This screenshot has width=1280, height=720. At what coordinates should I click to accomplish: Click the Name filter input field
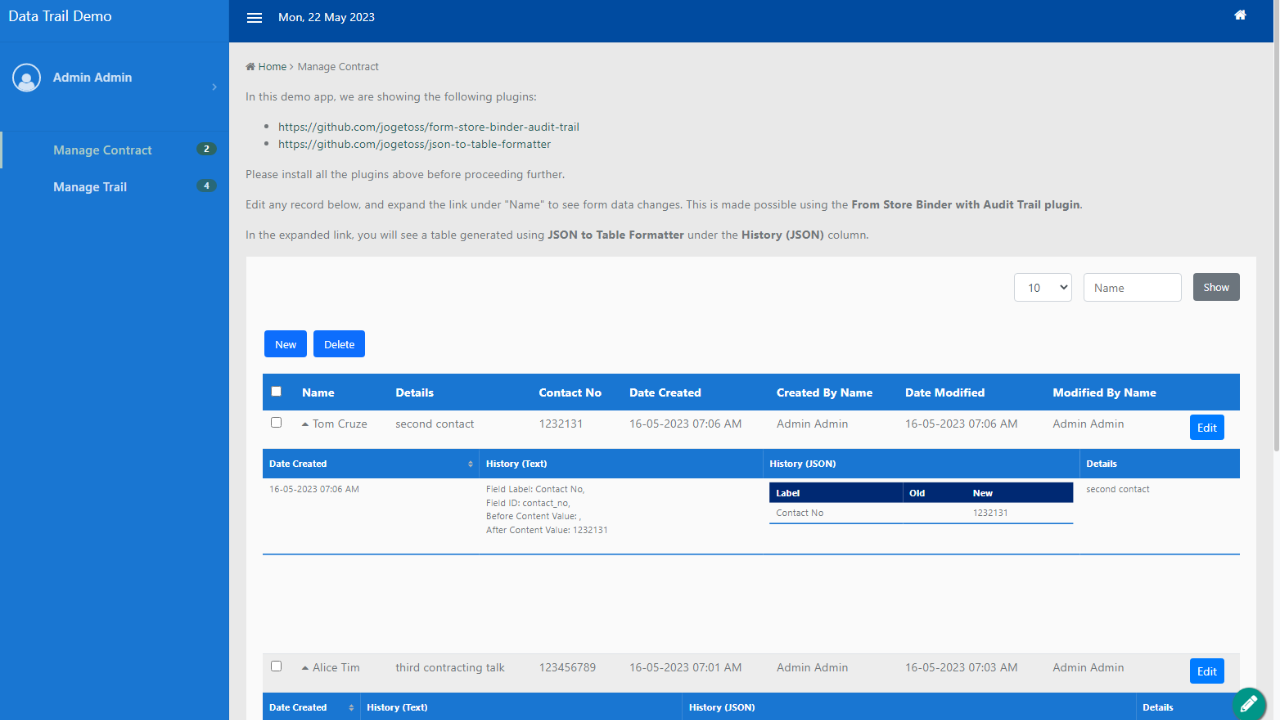click(1132, 288)
